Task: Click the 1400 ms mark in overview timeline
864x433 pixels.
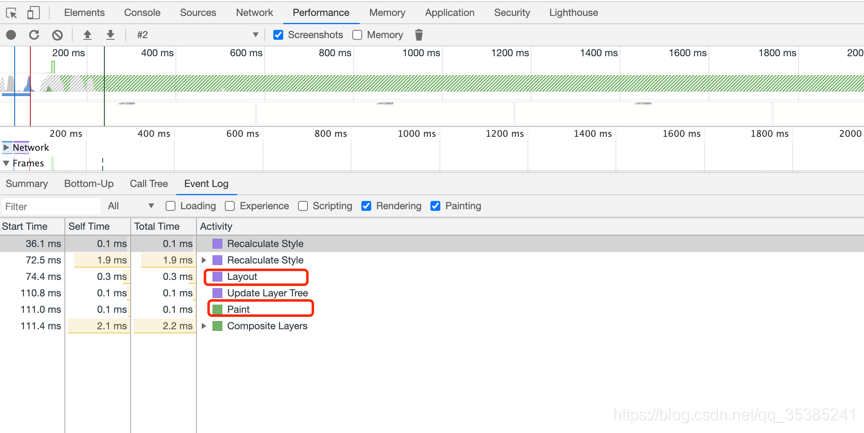Action: (598, 53)
